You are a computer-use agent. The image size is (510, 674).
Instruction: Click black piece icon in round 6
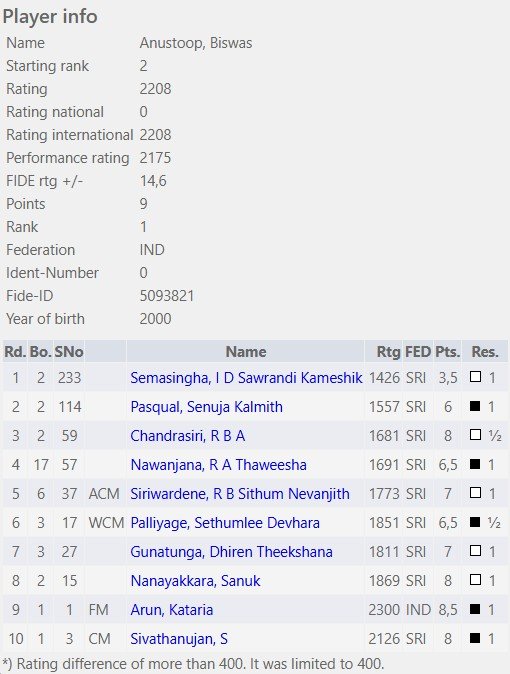pos(475,522)
